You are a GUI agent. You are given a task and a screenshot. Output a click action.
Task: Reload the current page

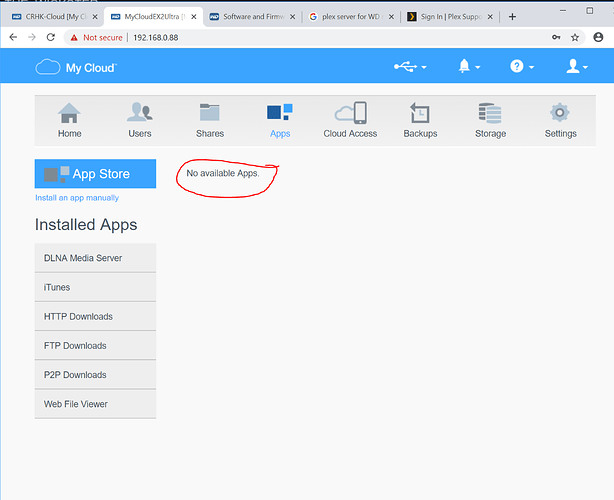pos(51,37)
